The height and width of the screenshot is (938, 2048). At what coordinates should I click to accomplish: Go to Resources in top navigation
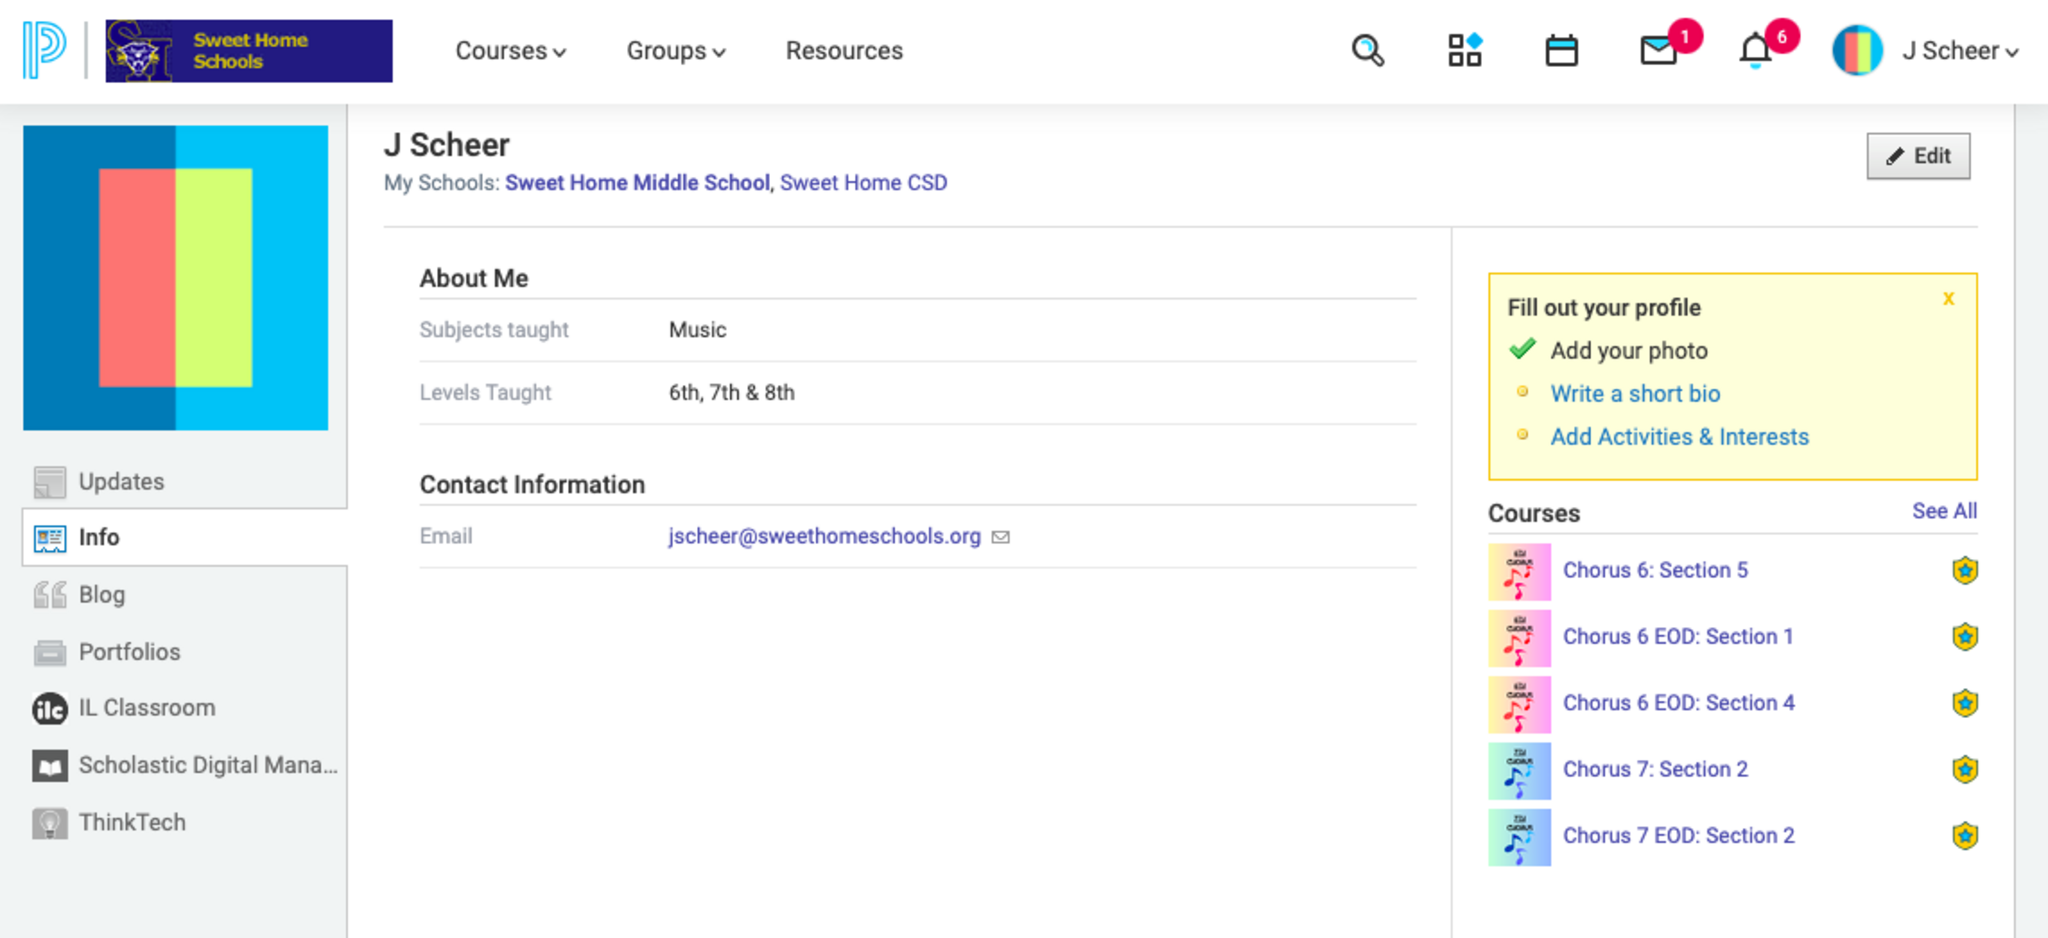pos(844,51)
